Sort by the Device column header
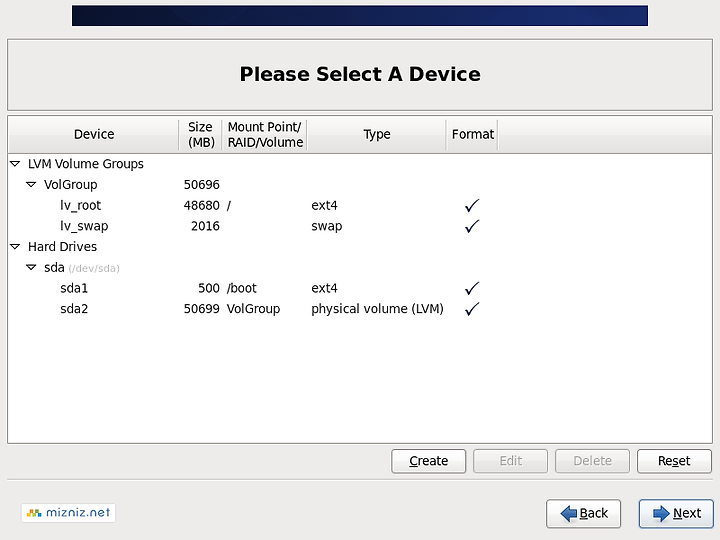 coord(94,134)
